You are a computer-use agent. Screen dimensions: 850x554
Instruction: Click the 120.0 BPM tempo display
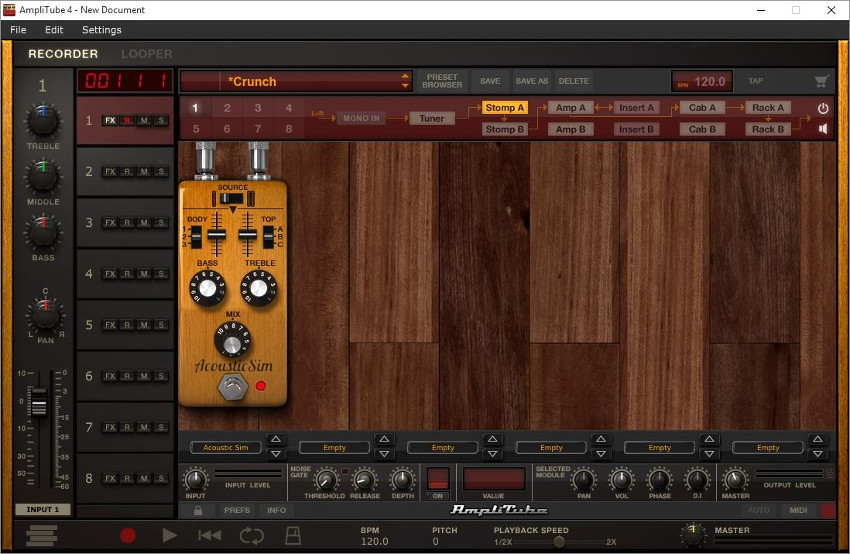click(x=702, y=81)
